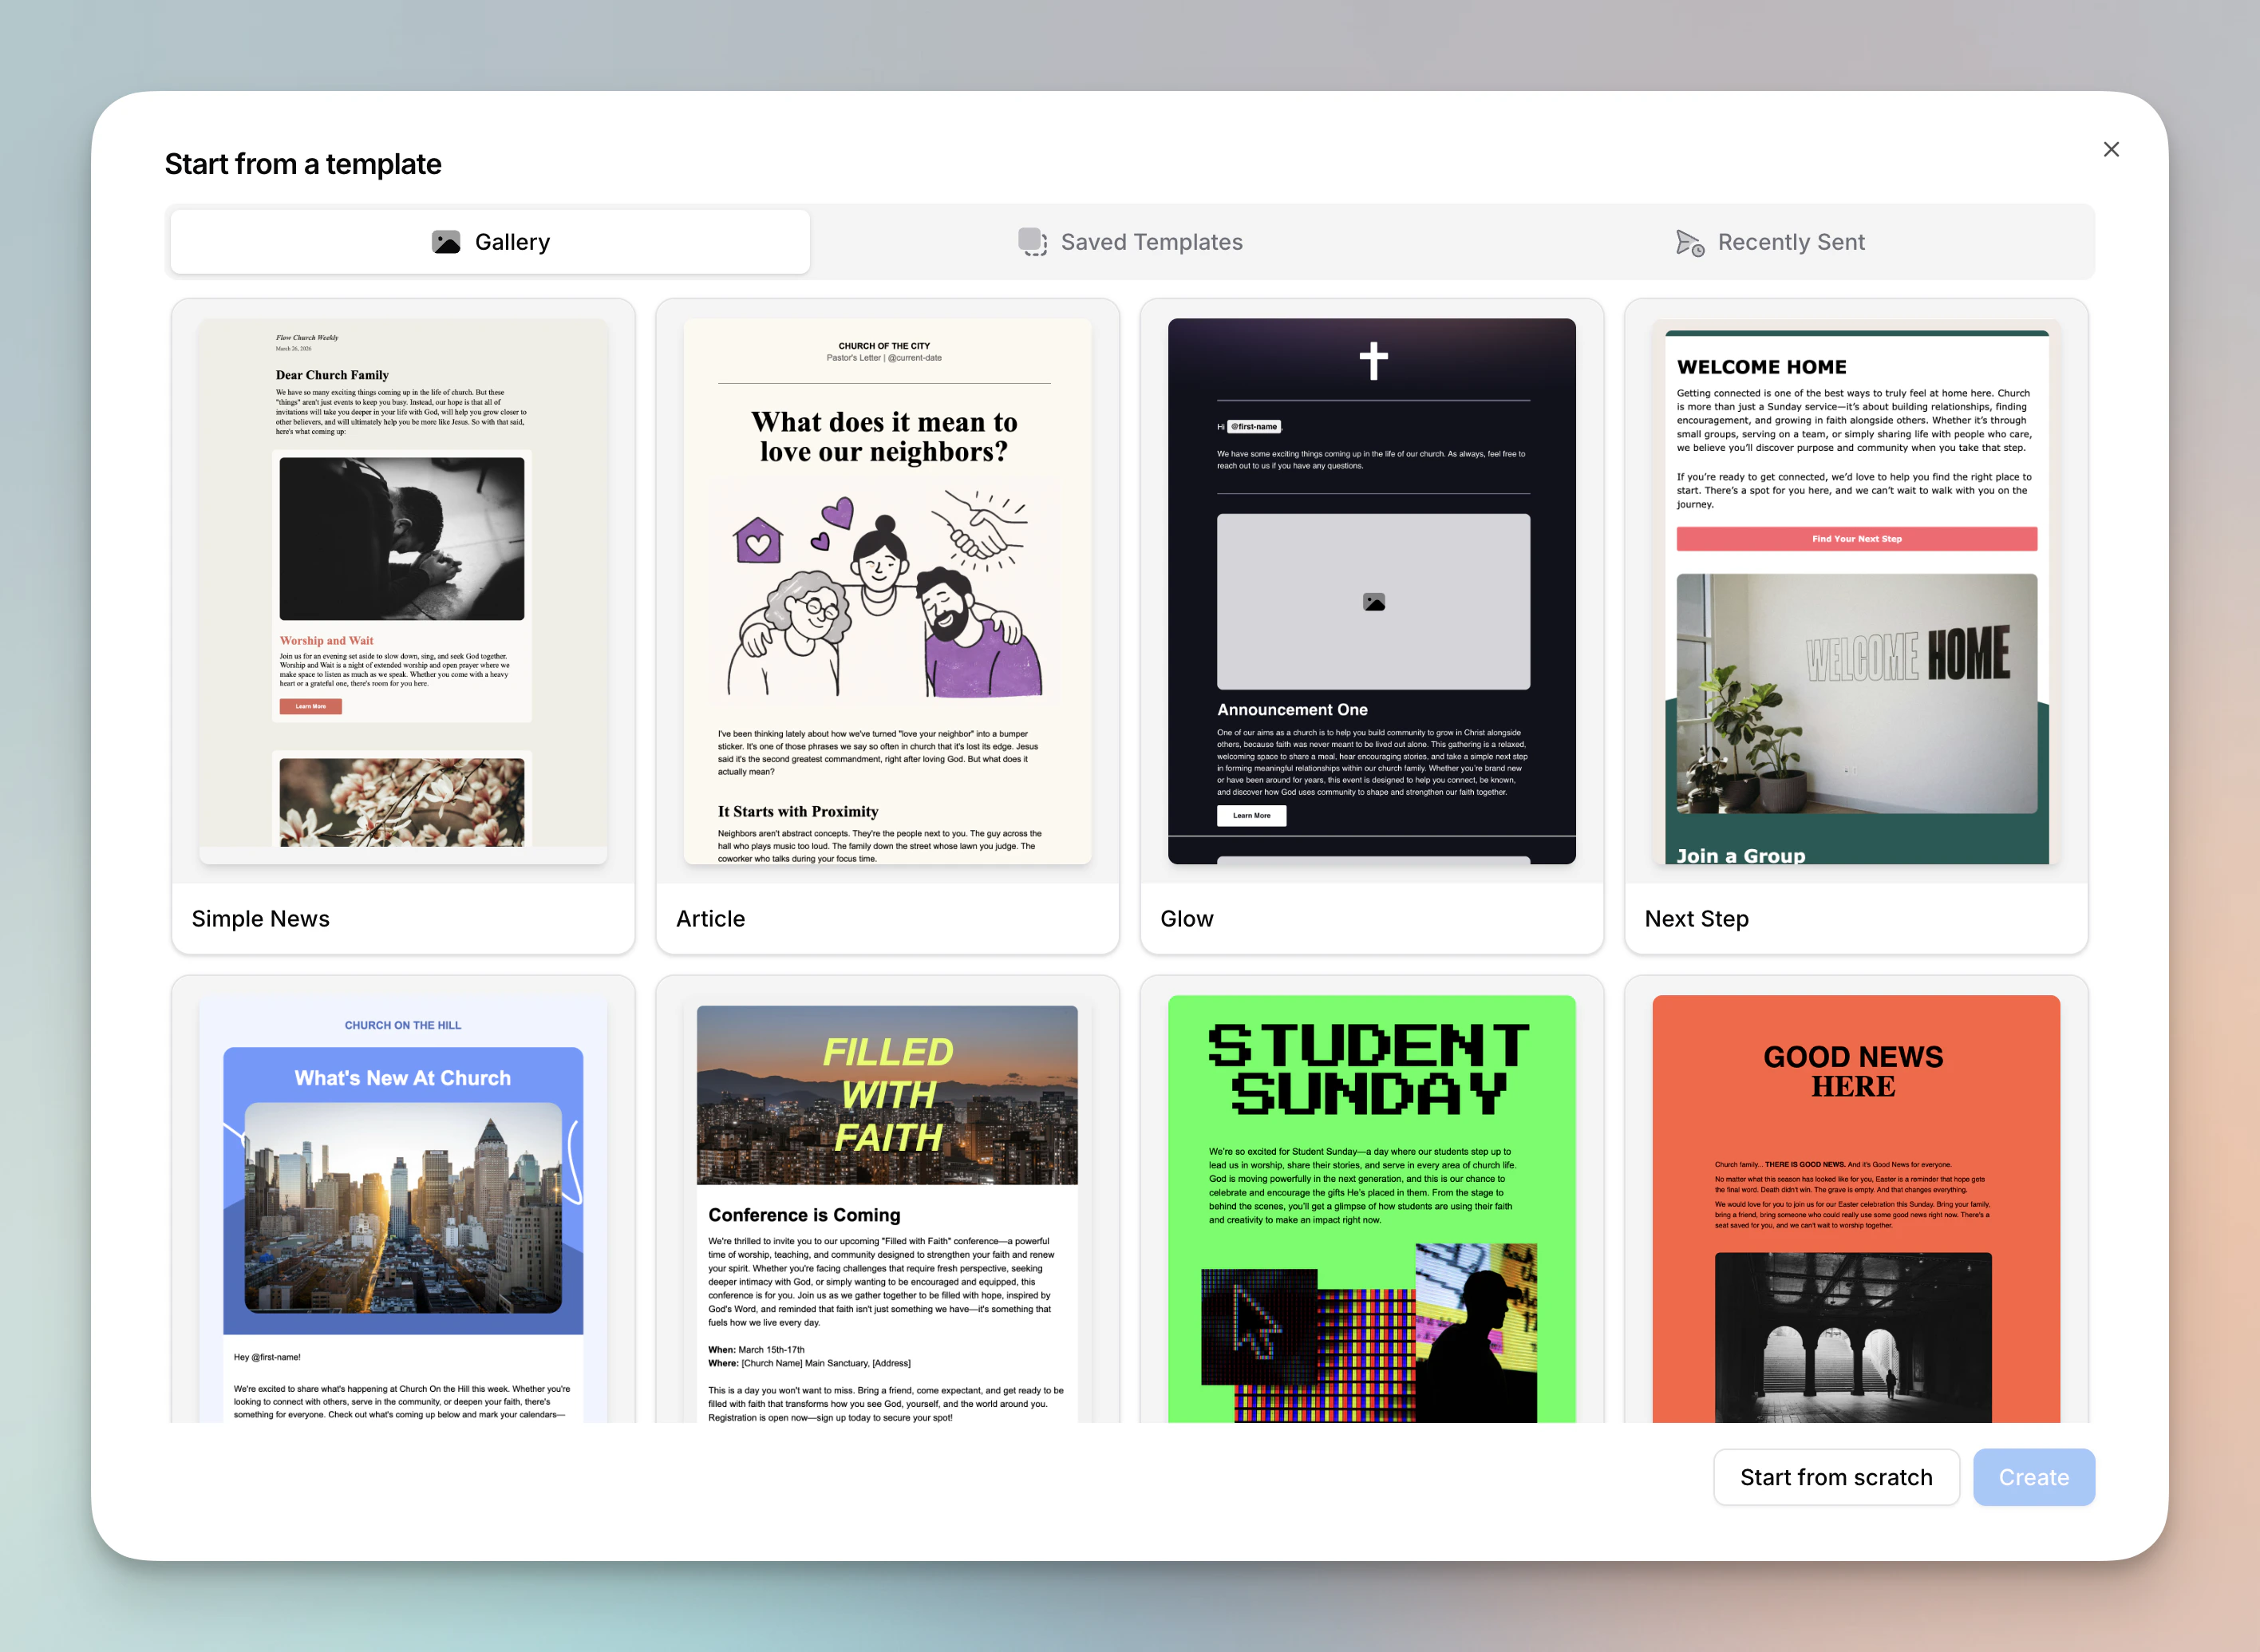Select the Simple News template thumbnail
Screen dimensions: 2260x1652
pos(403,591)
